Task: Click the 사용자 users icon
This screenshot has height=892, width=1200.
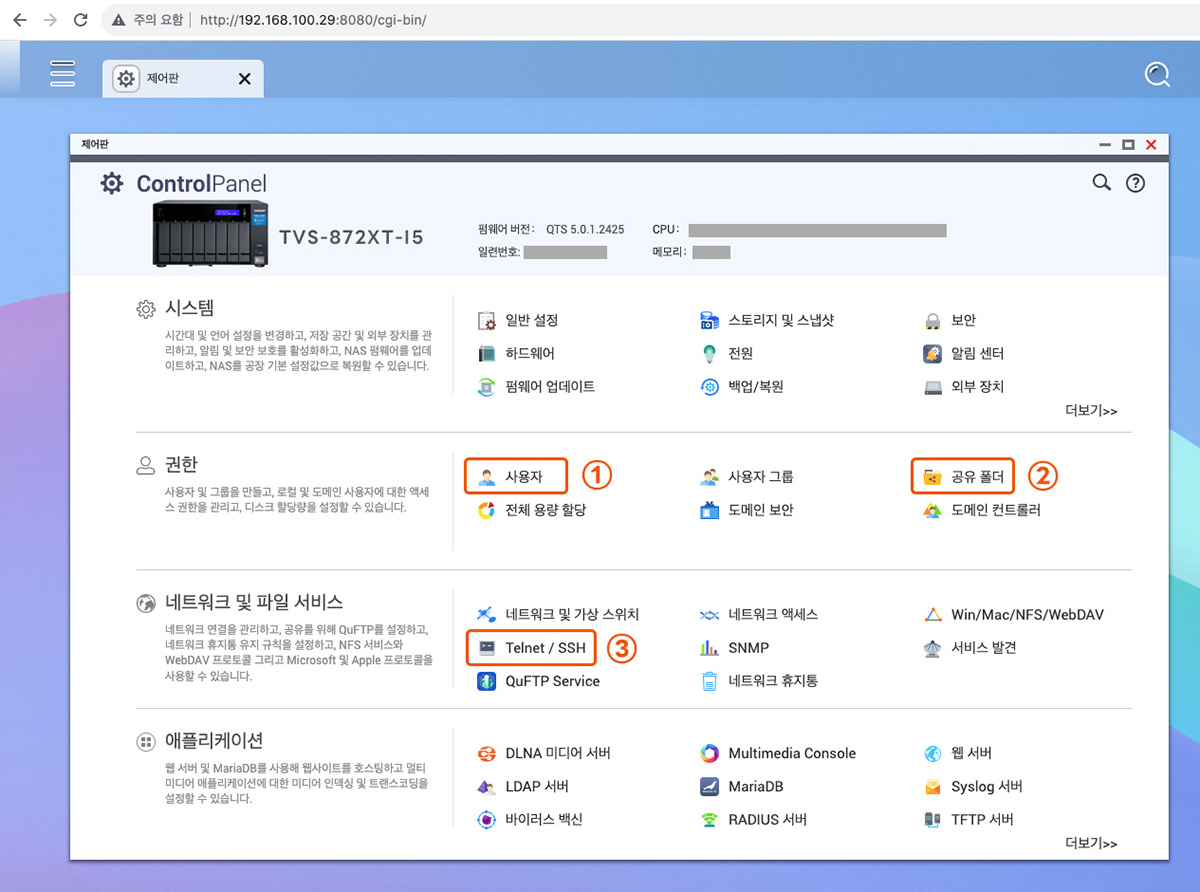Action: 487,477
